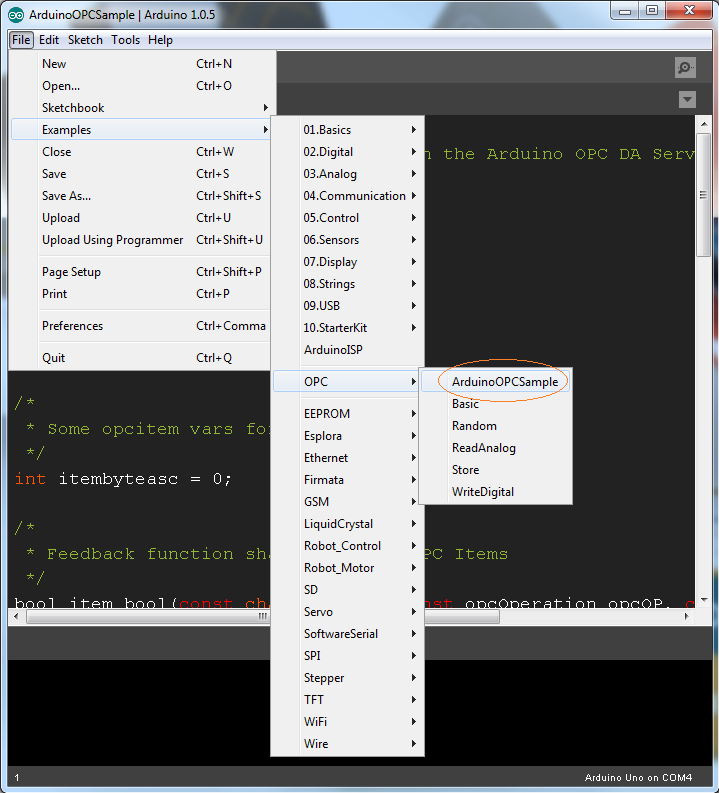Expand the SD examples submenu
Image resolution: width=719 pixels, height=793 pixels.
tap(347, 590)
